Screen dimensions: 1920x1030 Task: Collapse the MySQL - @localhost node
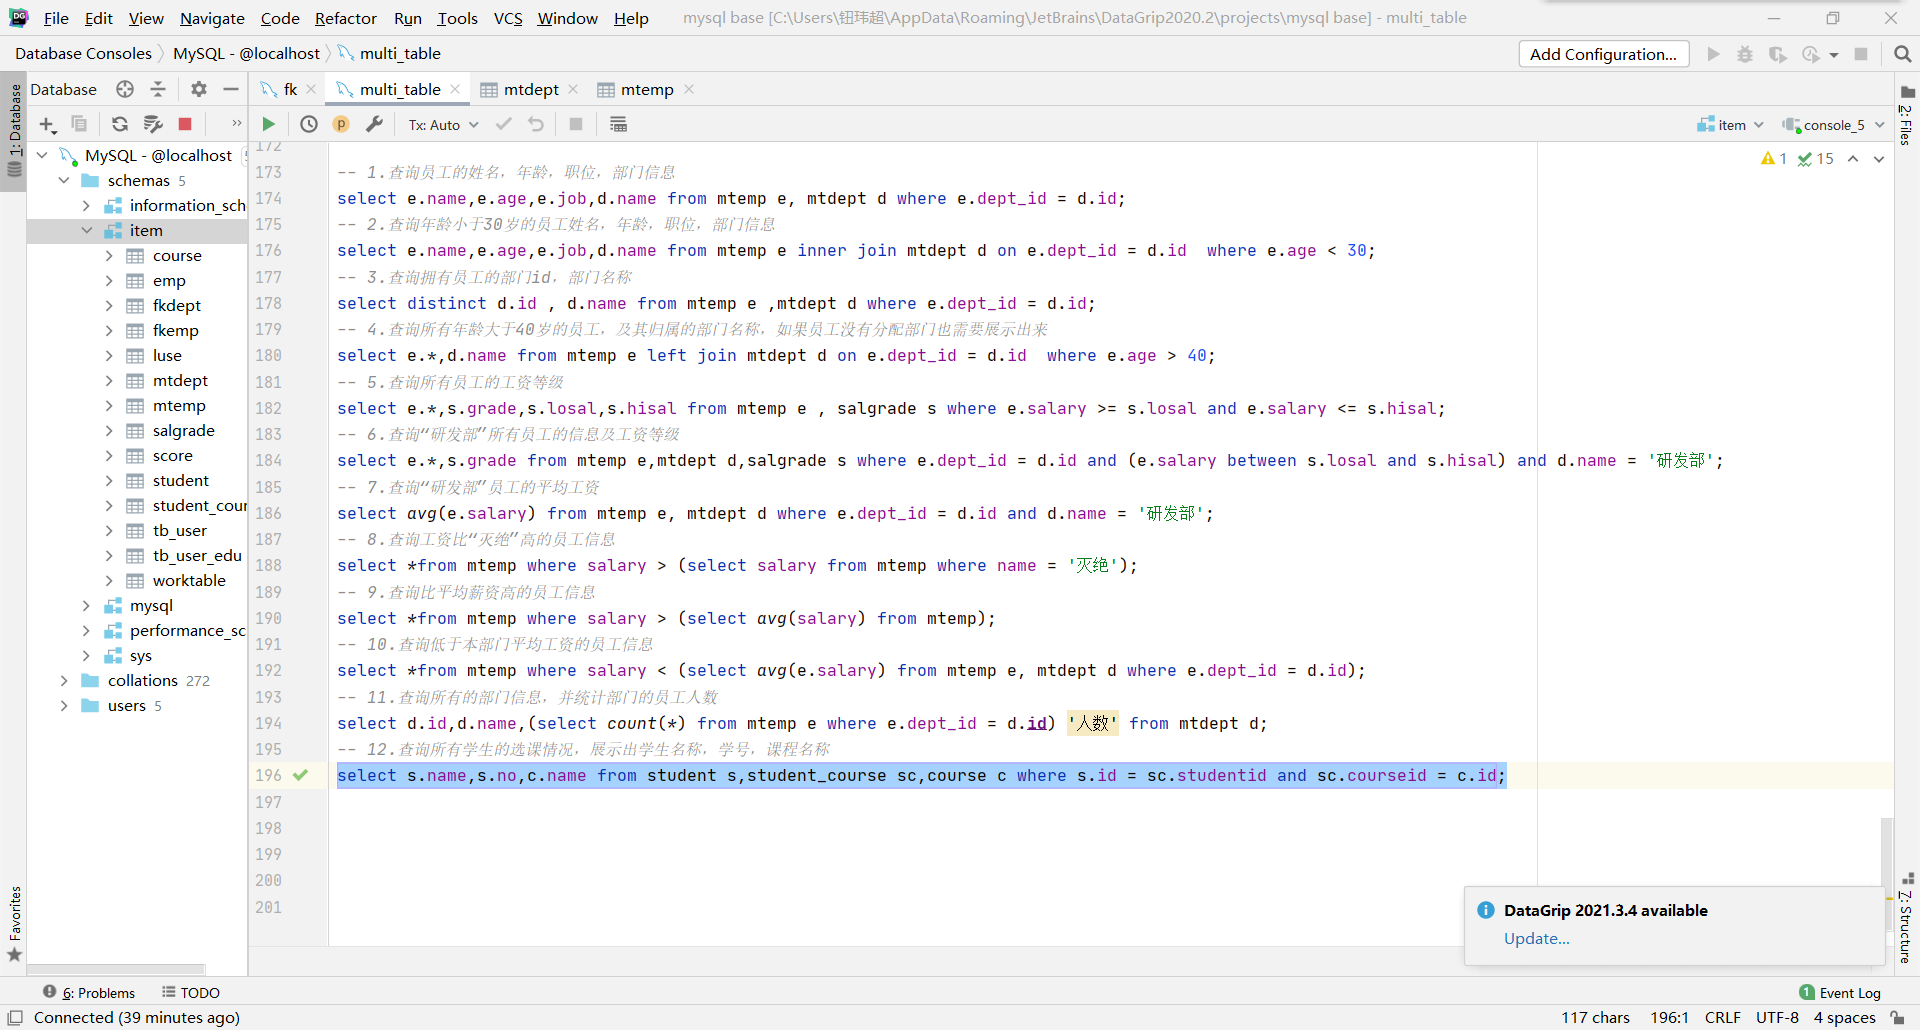point(42,155)
